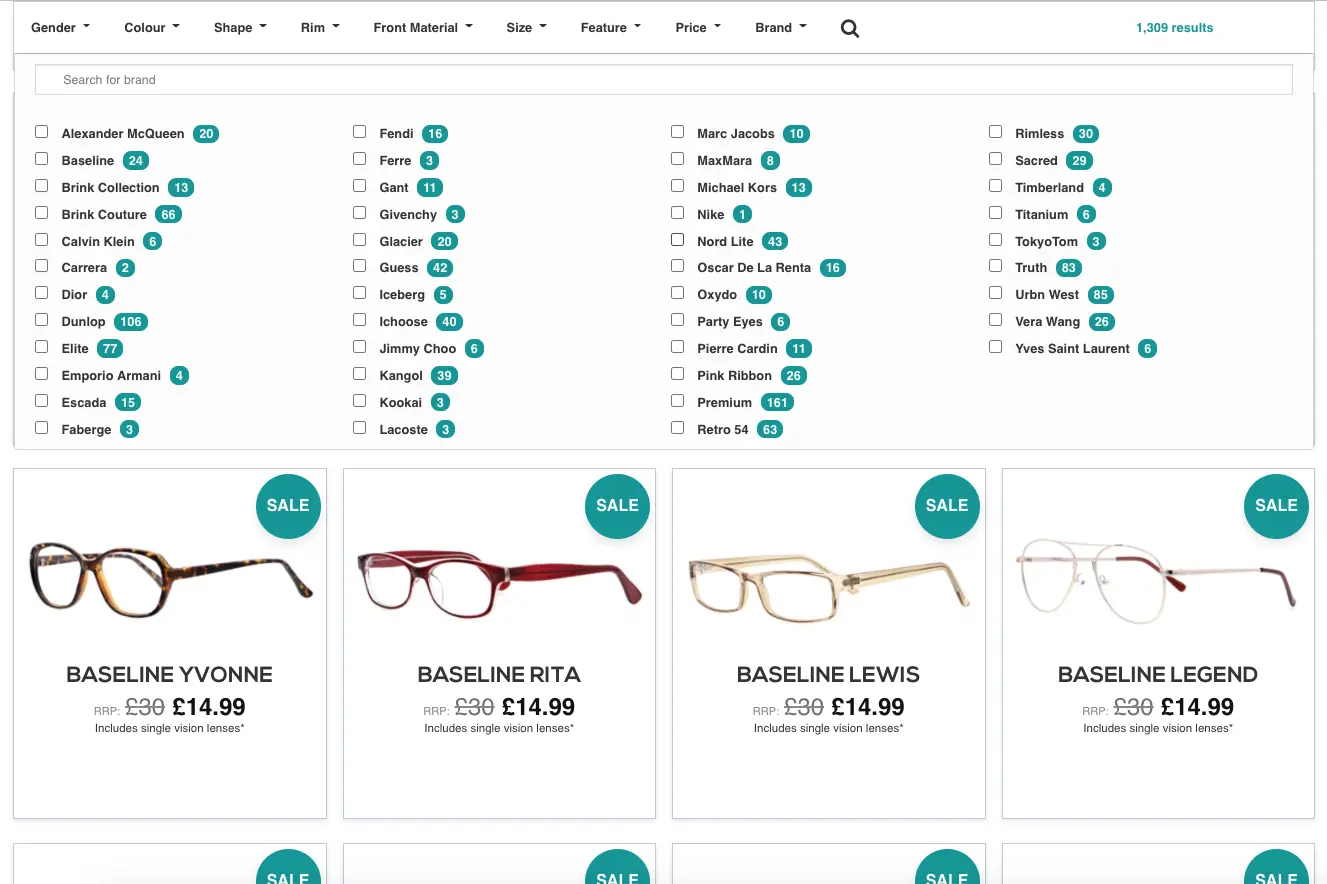Click the 161 count badge next to Premium

click(777, 403)
